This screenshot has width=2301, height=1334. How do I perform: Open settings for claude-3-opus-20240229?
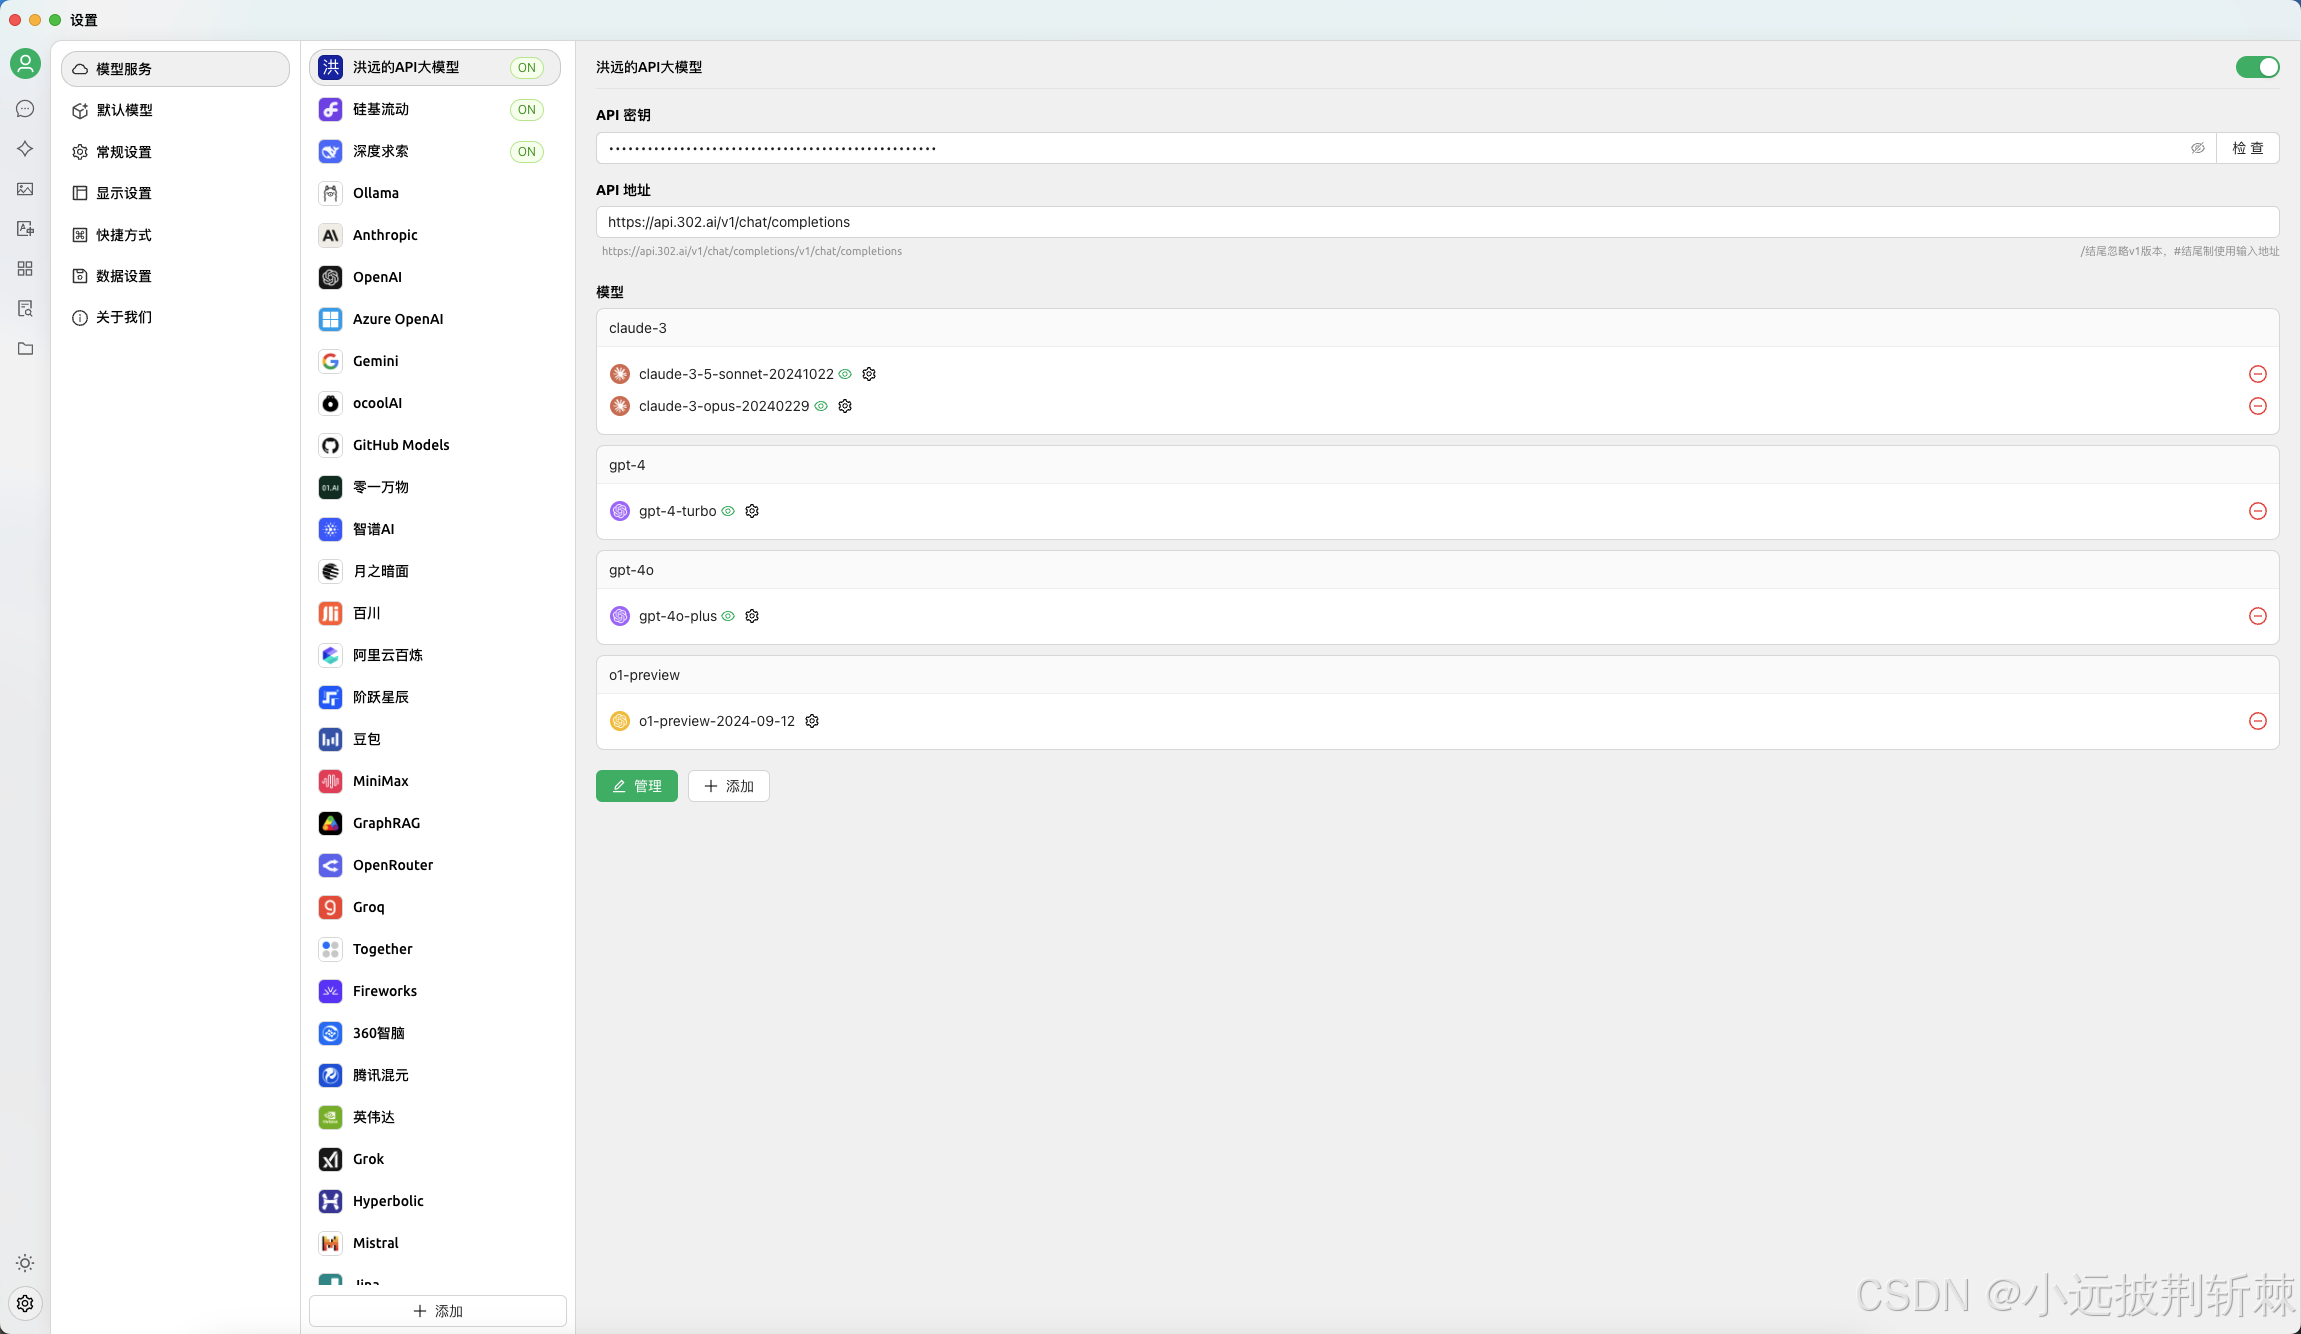tap(845, 406)
